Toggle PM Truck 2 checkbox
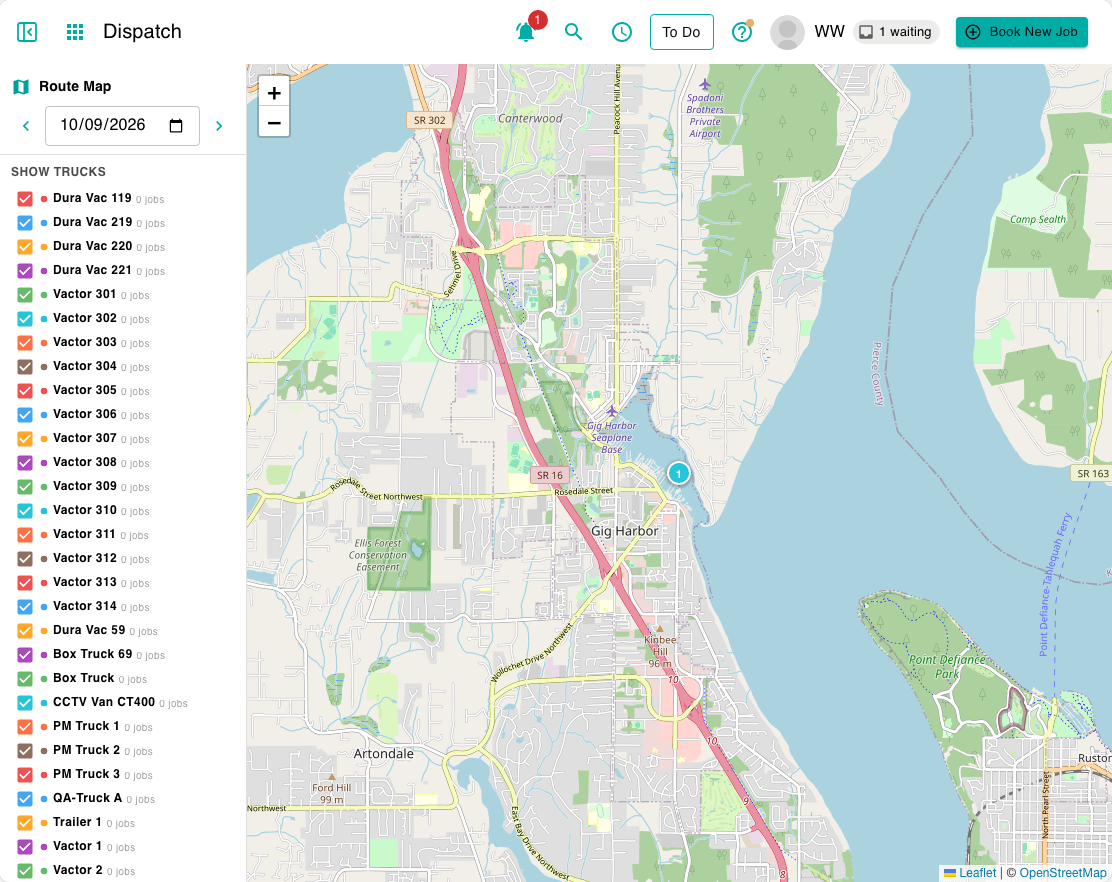Screen dimensions: 1112x882 (x=25, y=751)
